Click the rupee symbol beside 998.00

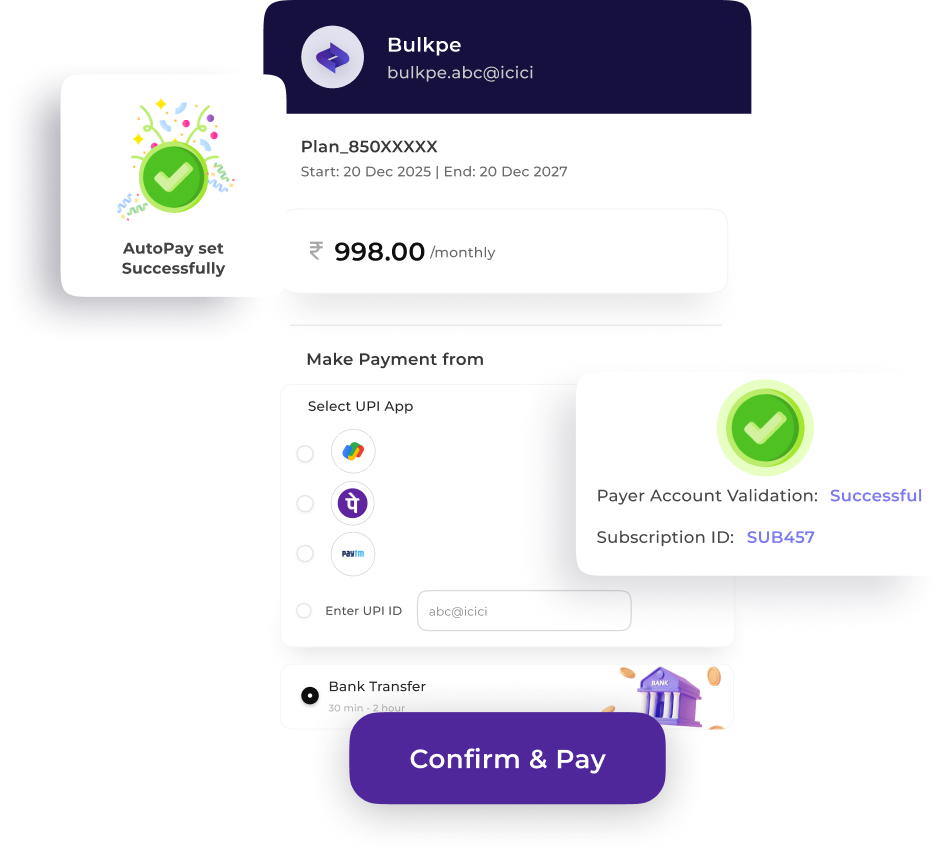click(316, 250)
